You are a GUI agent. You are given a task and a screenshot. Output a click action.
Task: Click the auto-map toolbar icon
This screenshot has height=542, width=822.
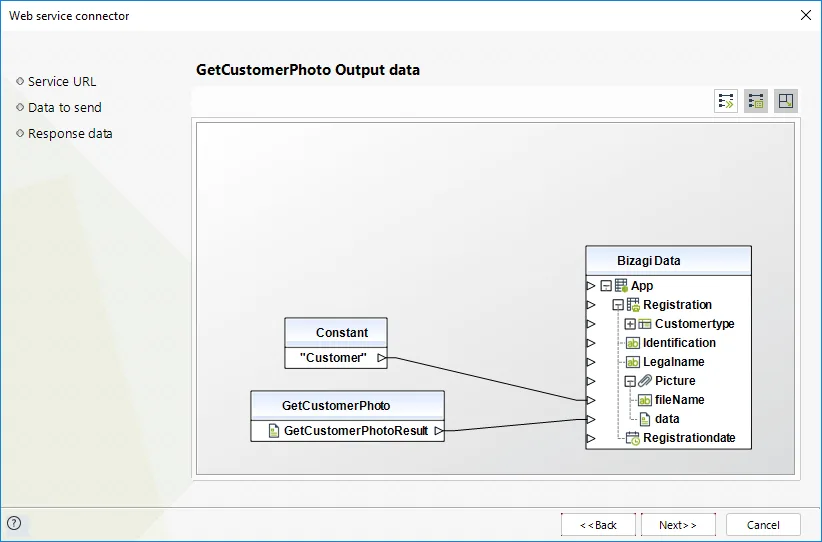click(726, 101)
